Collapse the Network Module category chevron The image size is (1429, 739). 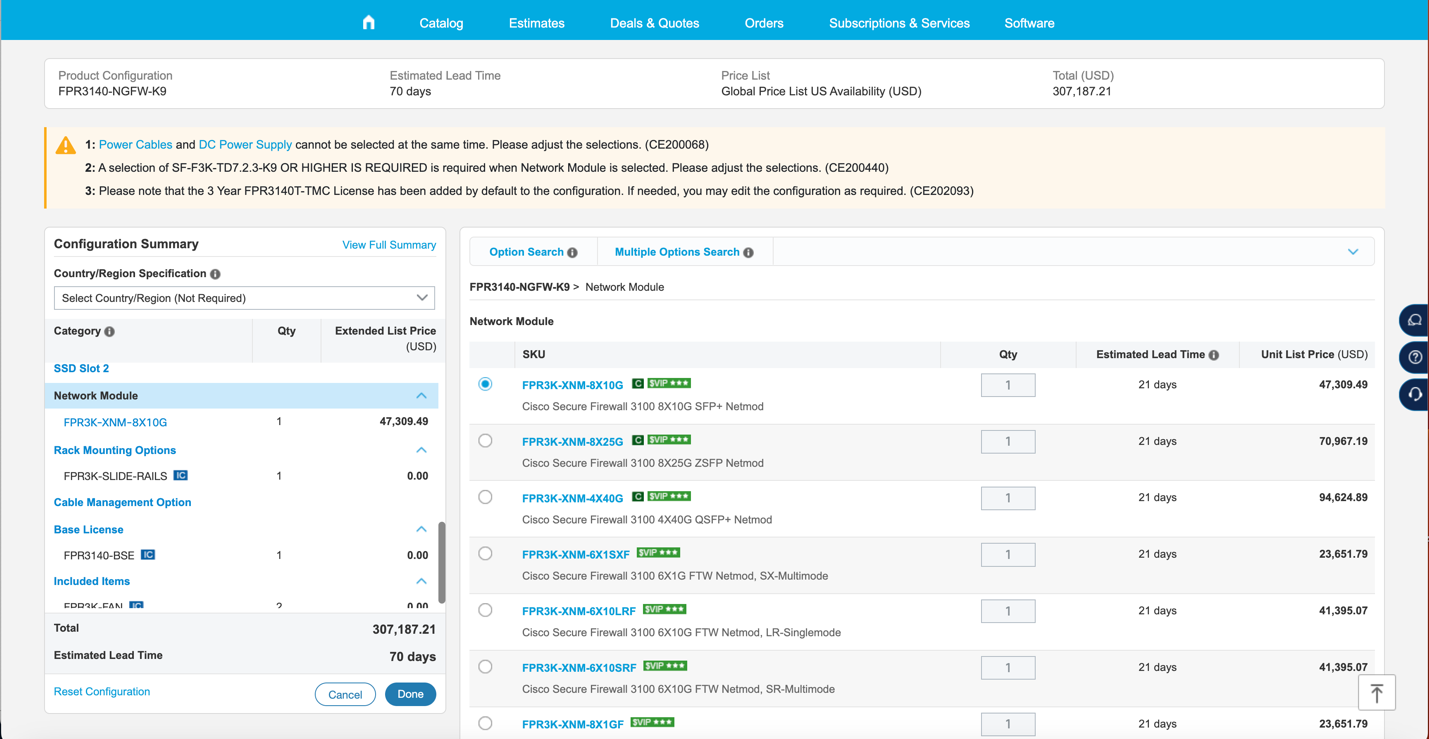point(421,396)
